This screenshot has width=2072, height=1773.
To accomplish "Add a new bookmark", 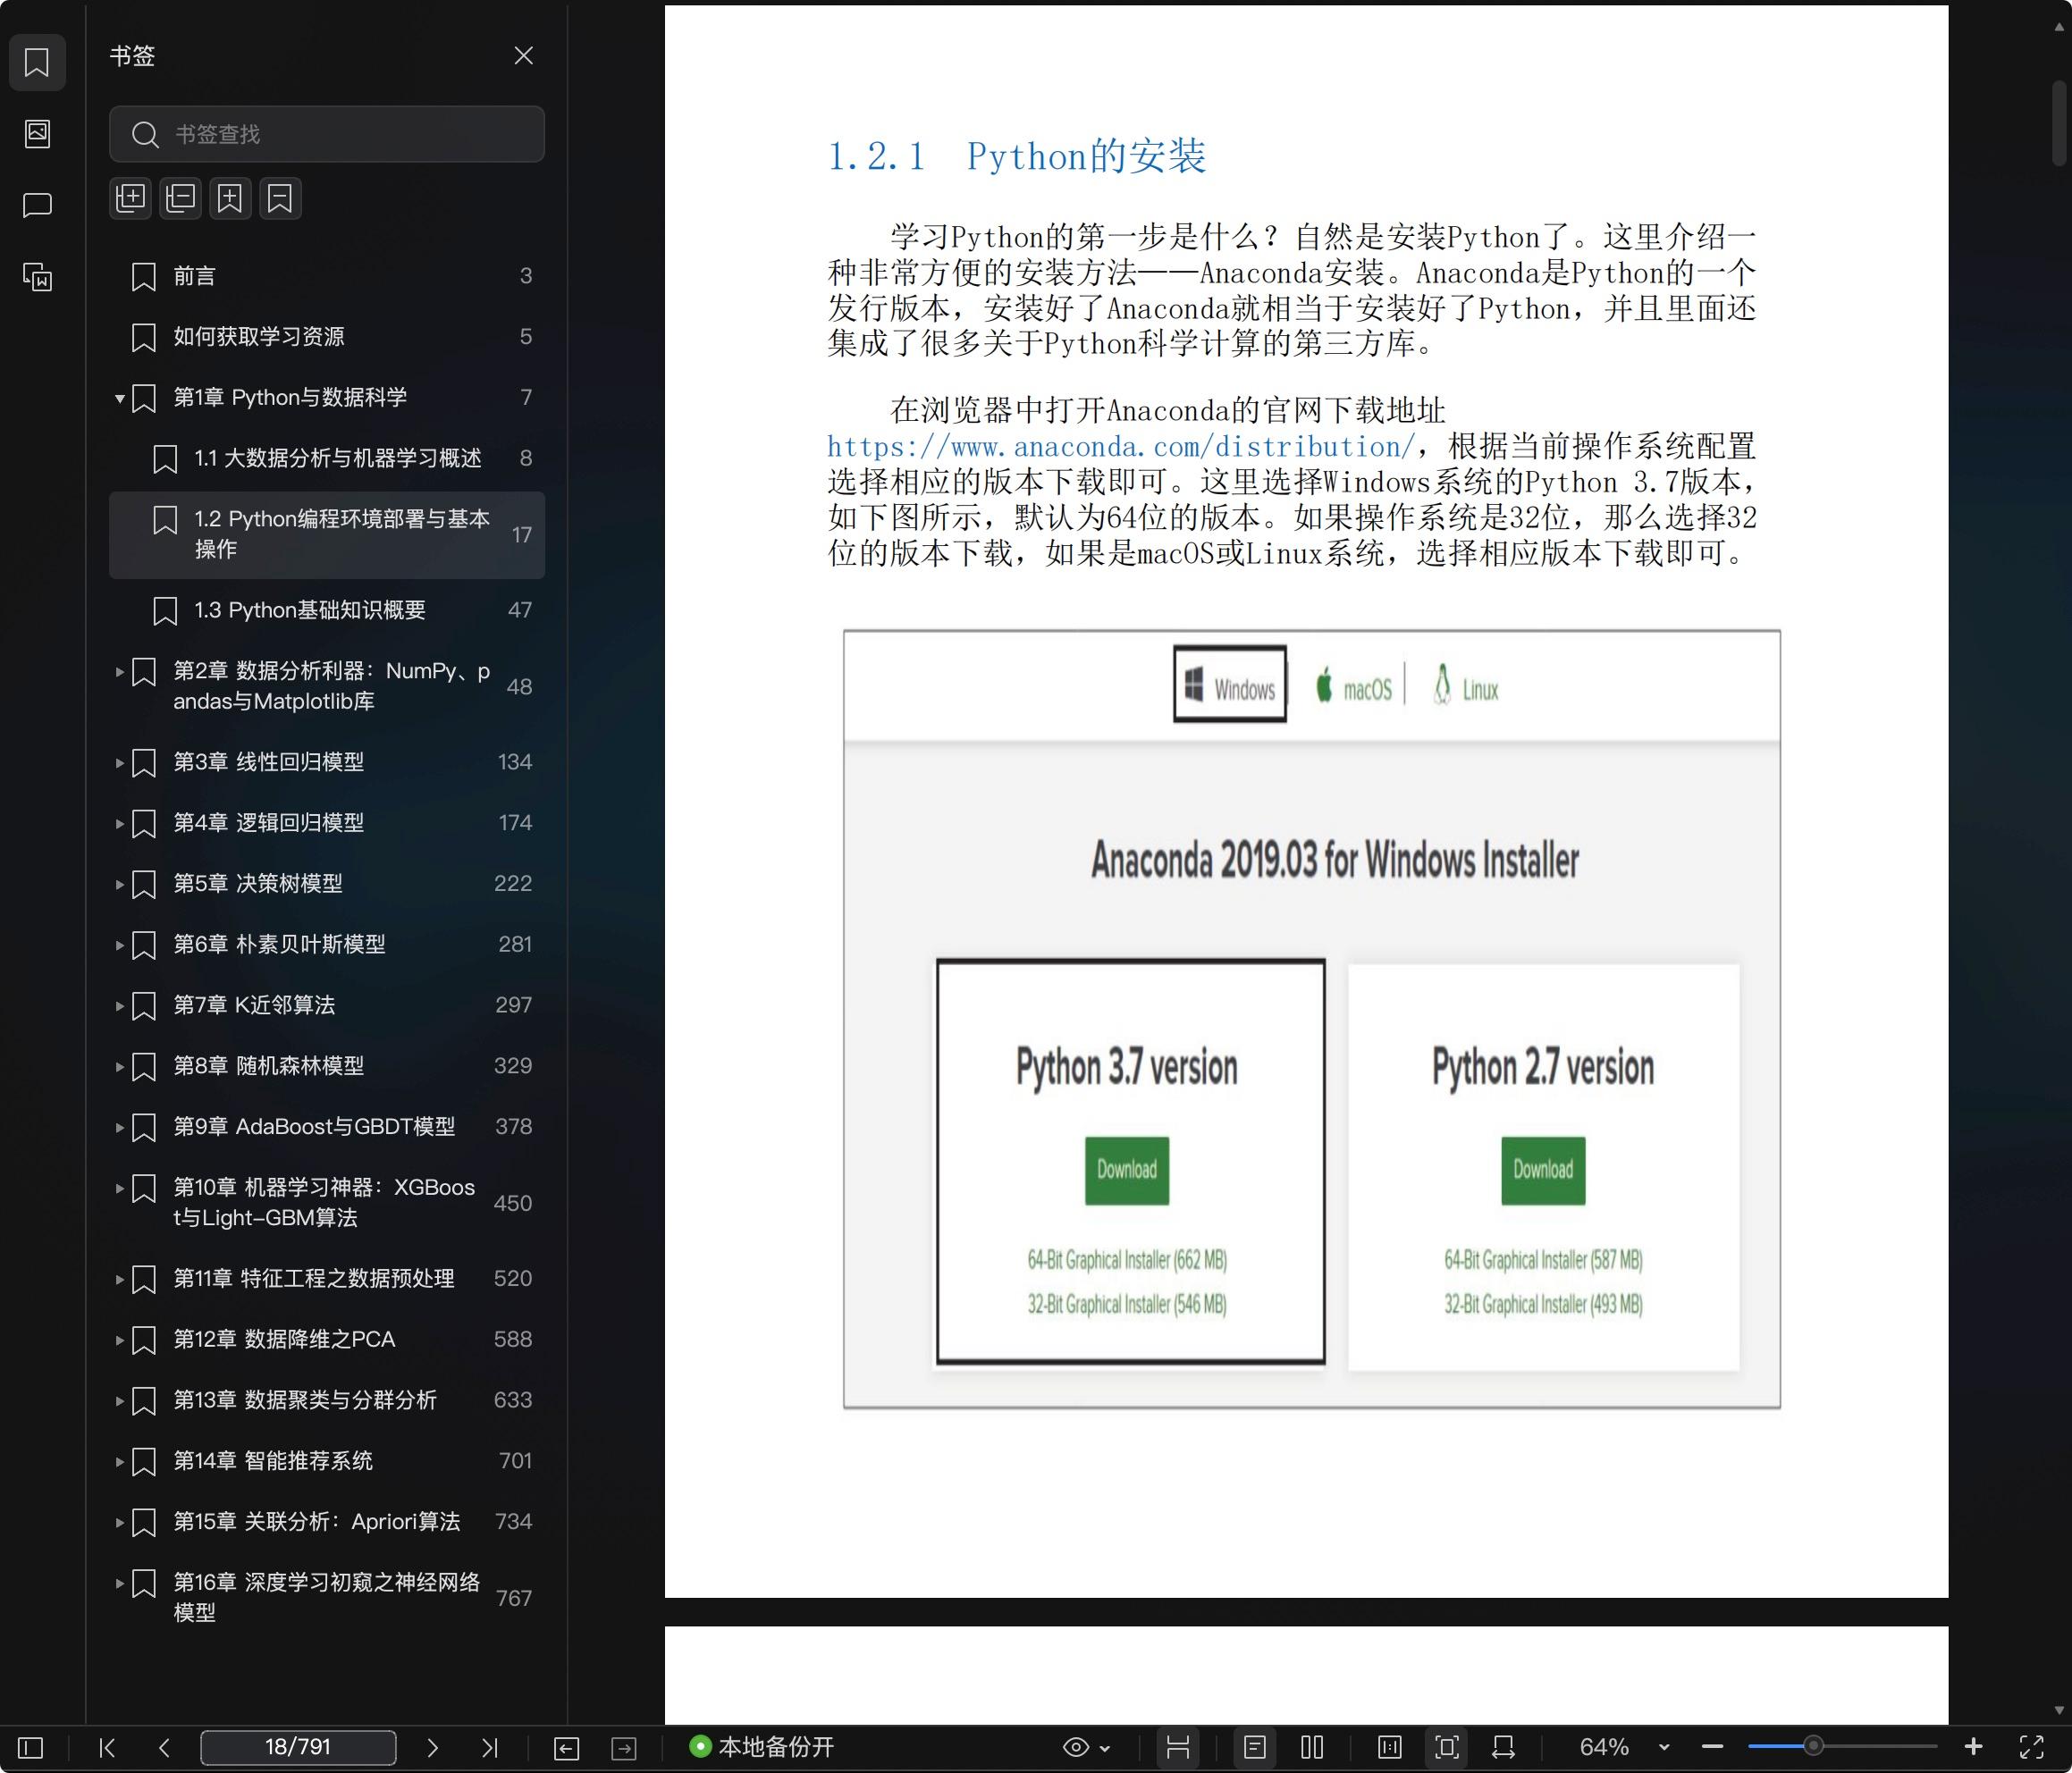I will (230, 198).
